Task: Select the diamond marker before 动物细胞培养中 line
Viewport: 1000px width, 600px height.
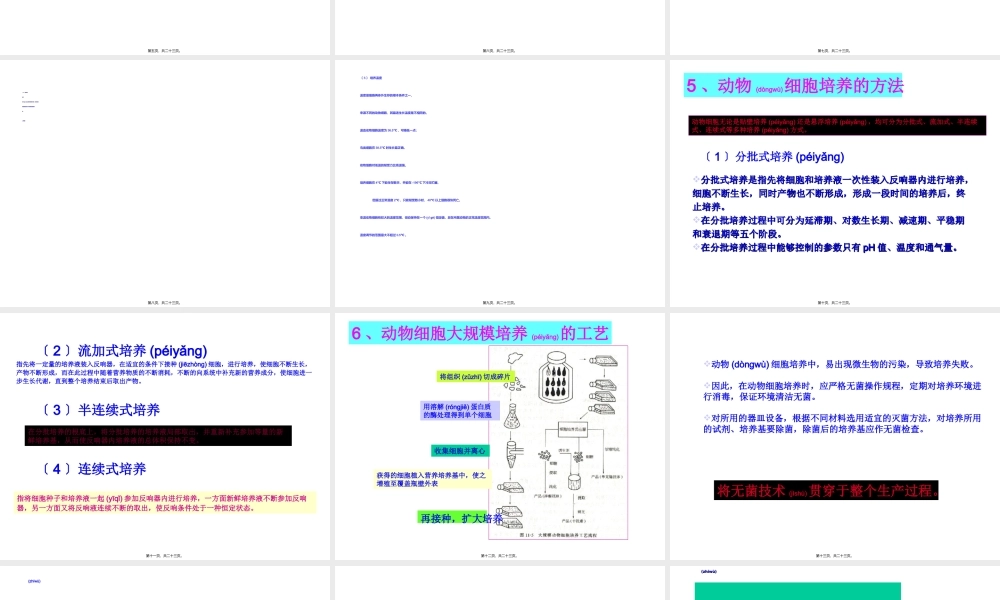Action: 705,365
